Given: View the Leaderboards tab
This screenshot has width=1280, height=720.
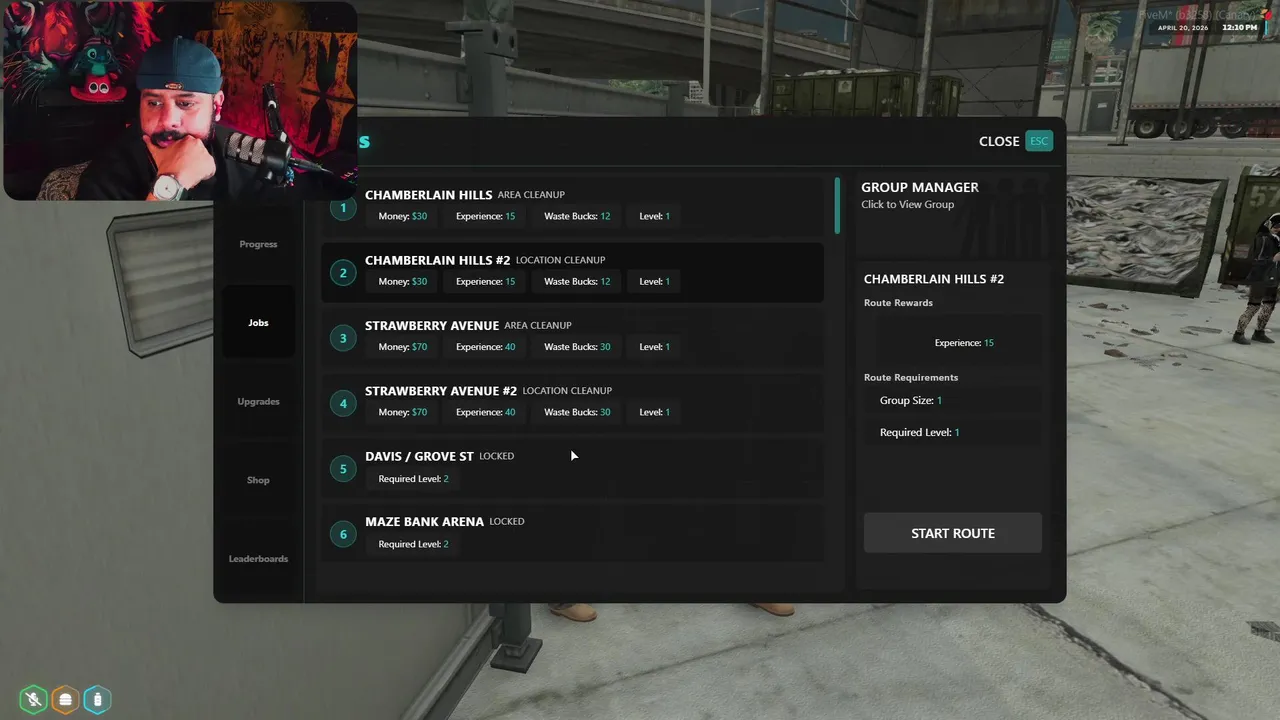Looking at the screenshot, I should [258, 558].
